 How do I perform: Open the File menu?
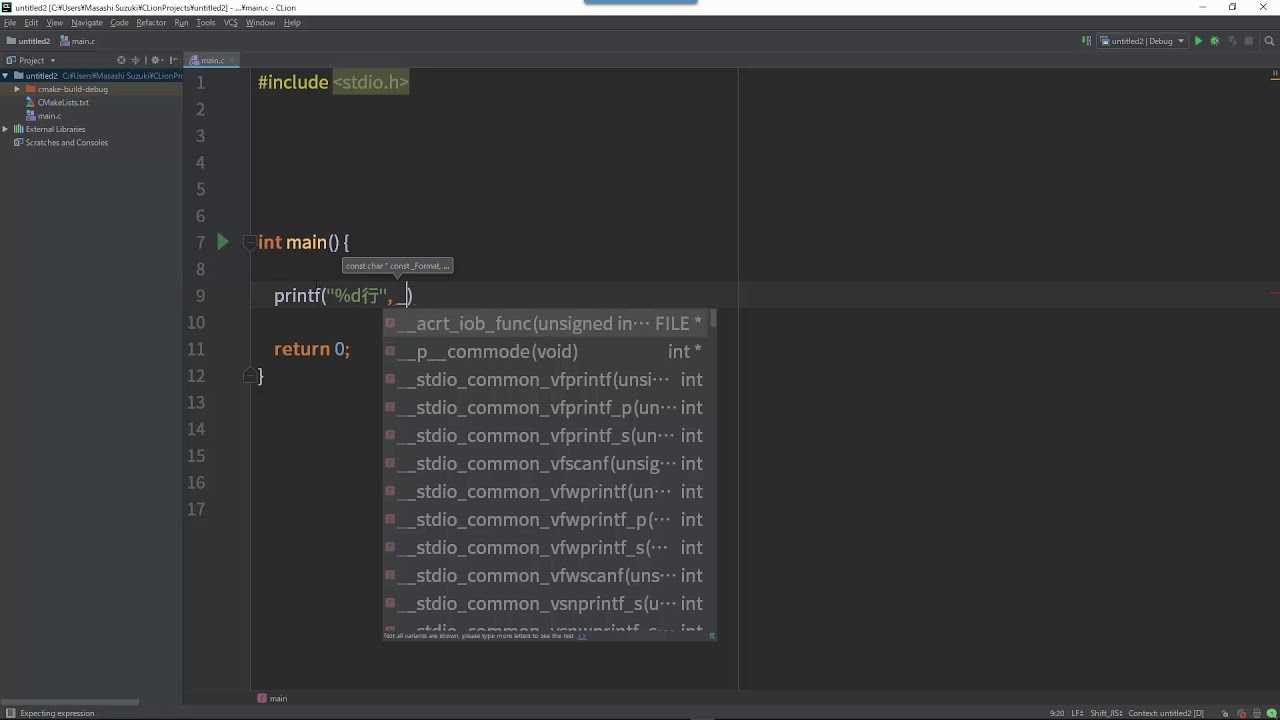10,23
